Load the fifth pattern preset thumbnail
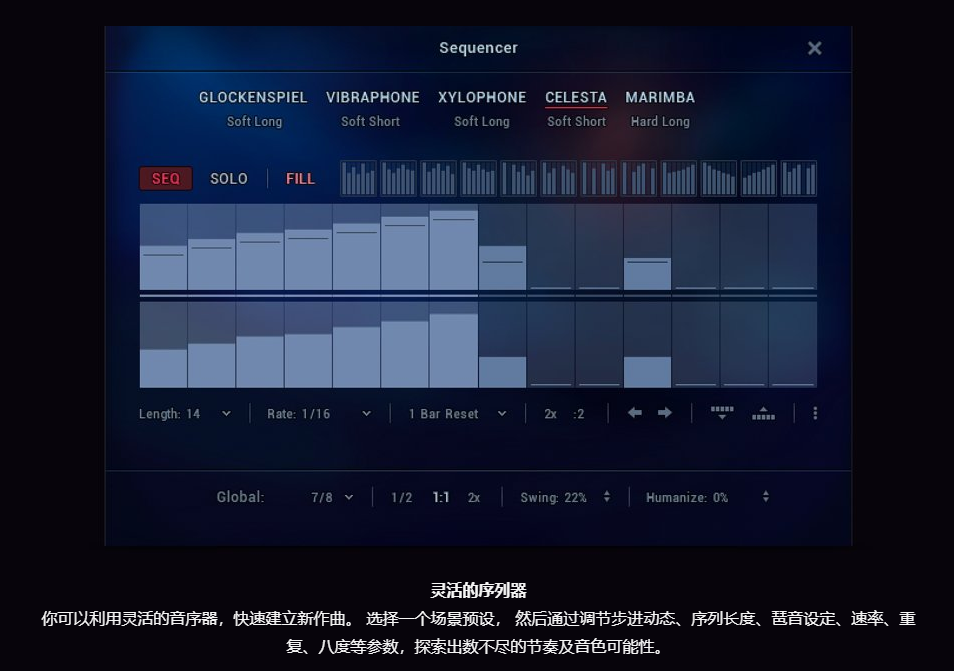Image resolution: width=954 pixels, height=671 pixels. coord(519,178)
